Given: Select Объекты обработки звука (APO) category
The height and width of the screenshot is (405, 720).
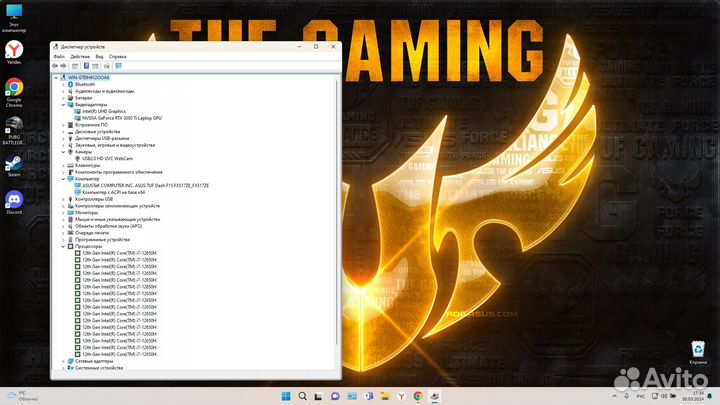Looking at the screenshot, I should (108, 226).
